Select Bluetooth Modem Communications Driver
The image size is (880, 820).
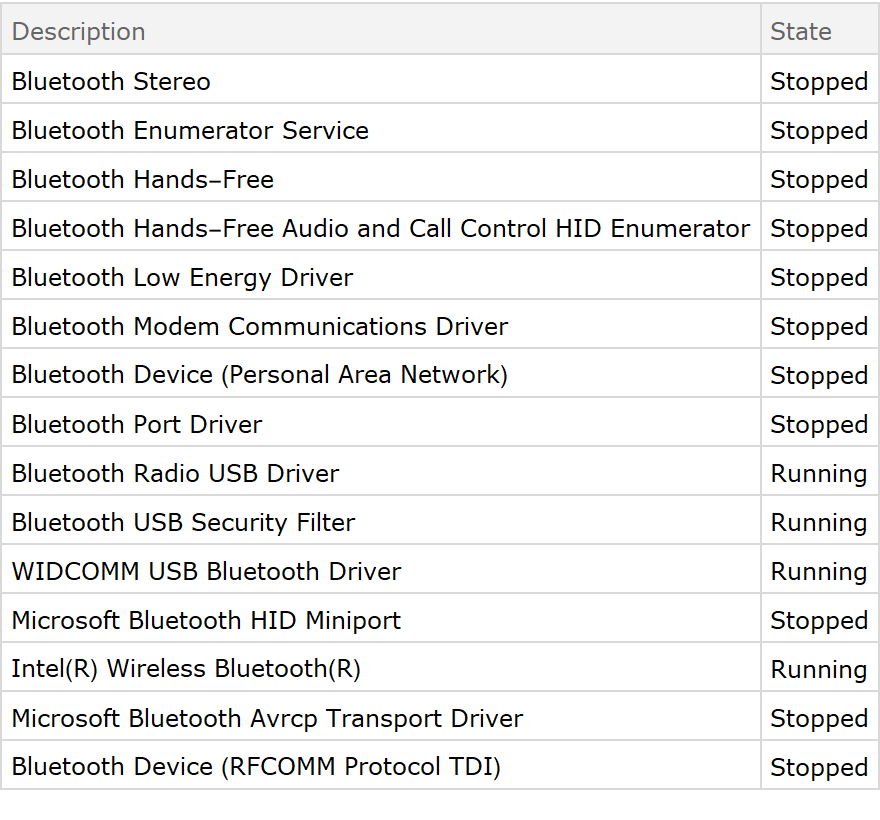[x=260, y=326]
